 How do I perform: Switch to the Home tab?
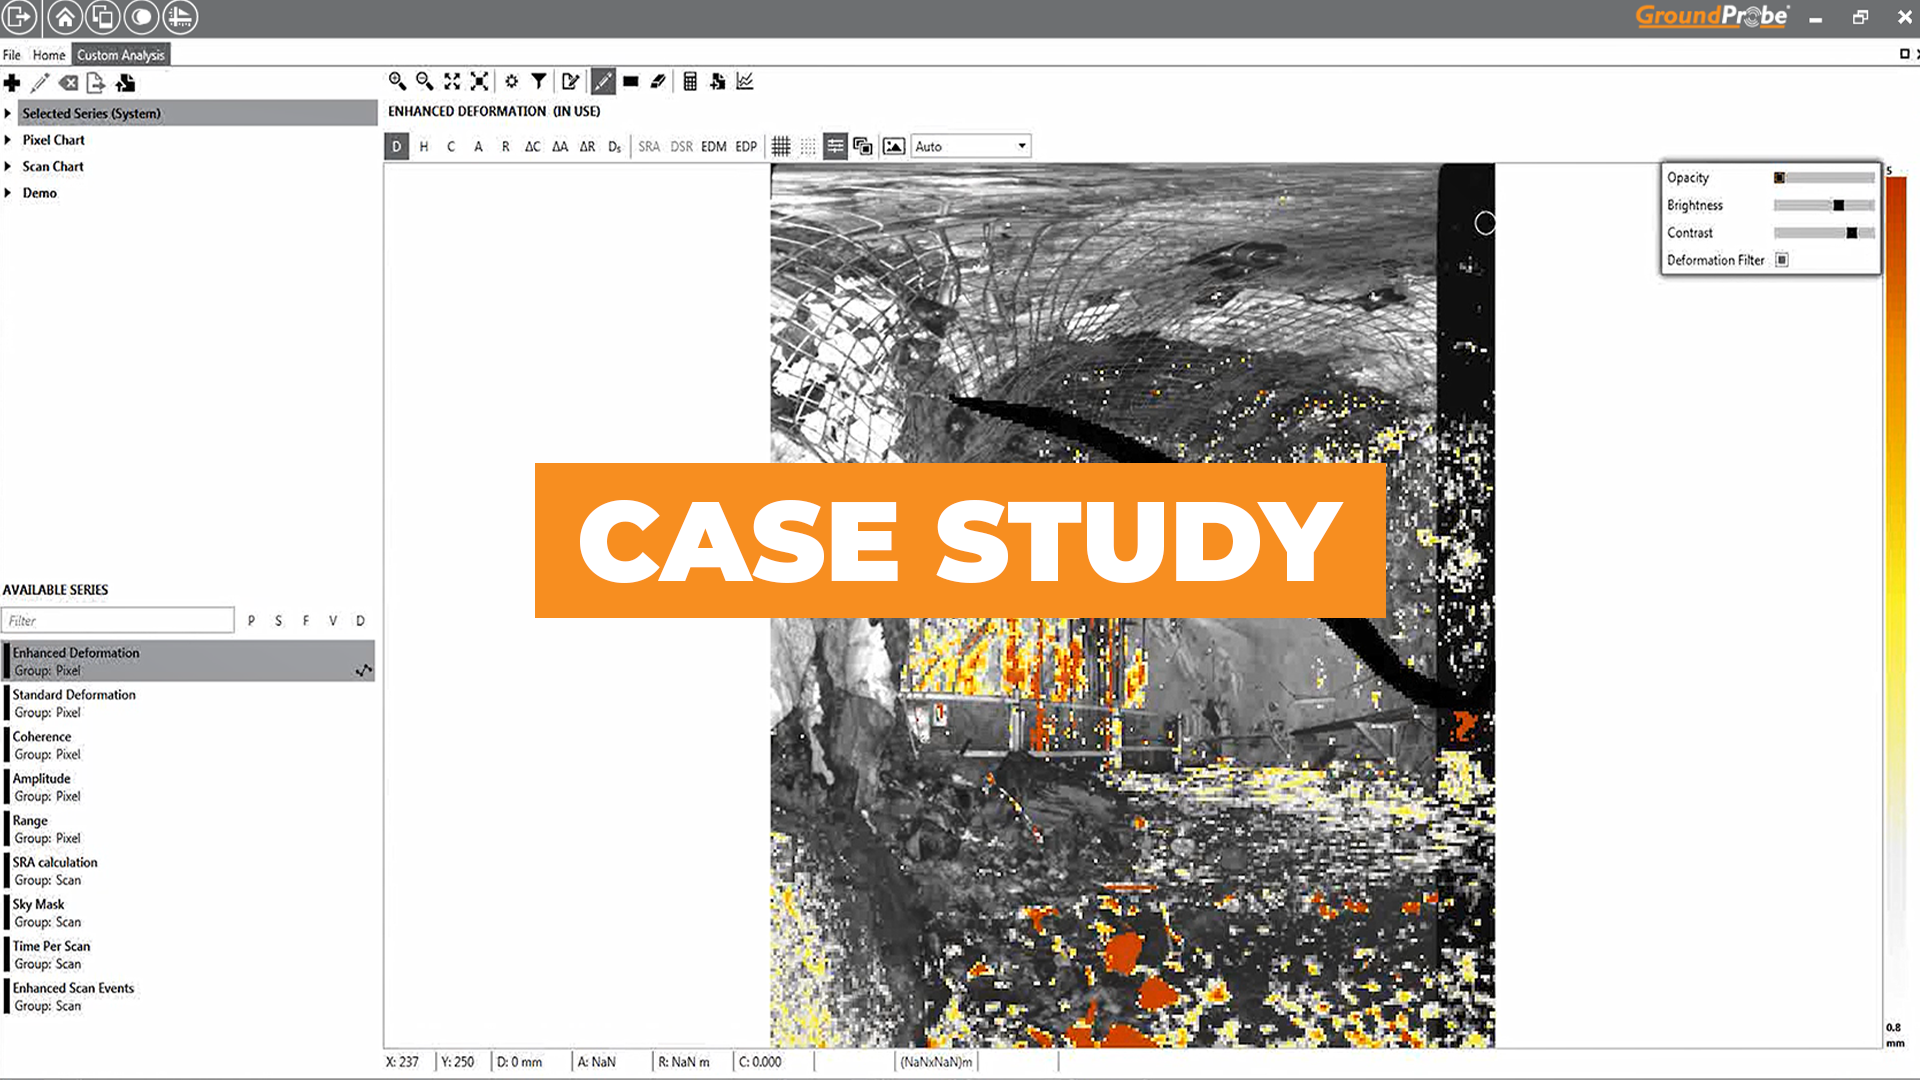(48, 55)
